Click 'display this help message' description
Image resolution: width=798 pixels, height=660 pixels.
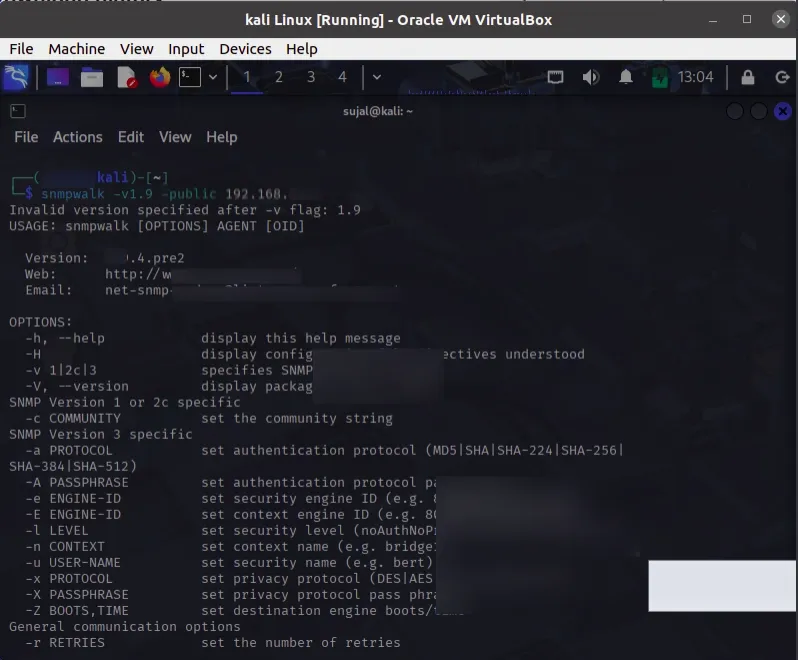(301, 338)
